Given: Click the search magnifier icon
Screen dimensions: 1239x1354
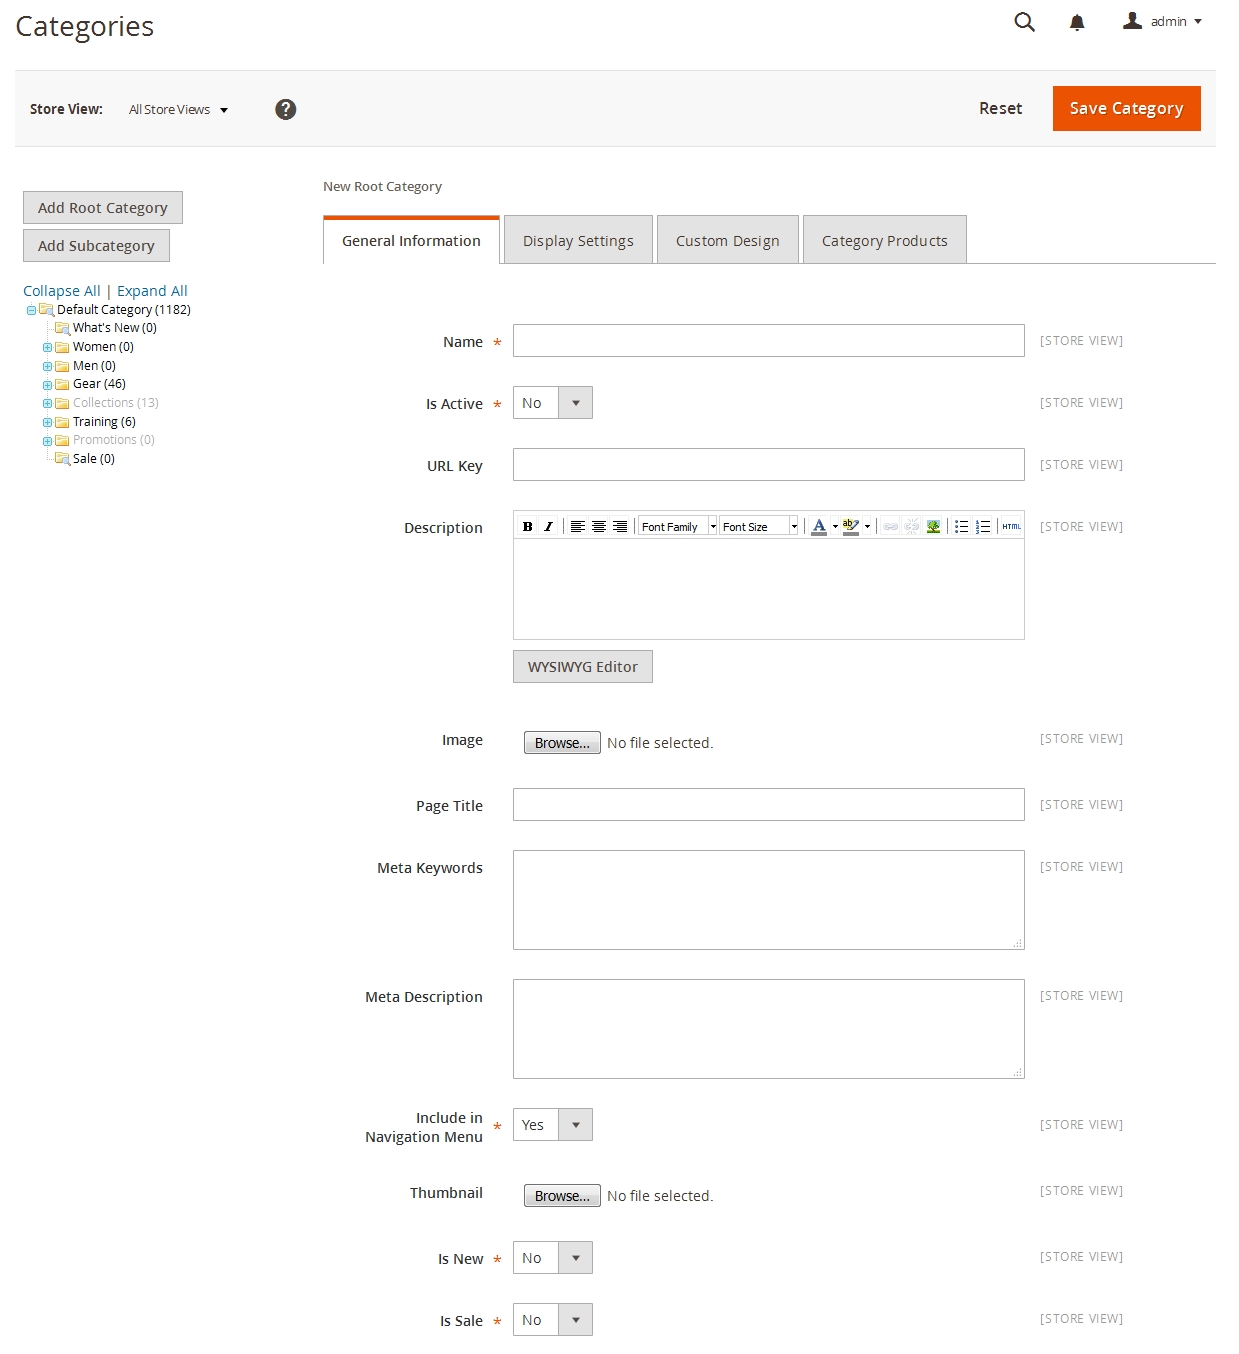Looking at the screenshot, I should (1024, 22).
